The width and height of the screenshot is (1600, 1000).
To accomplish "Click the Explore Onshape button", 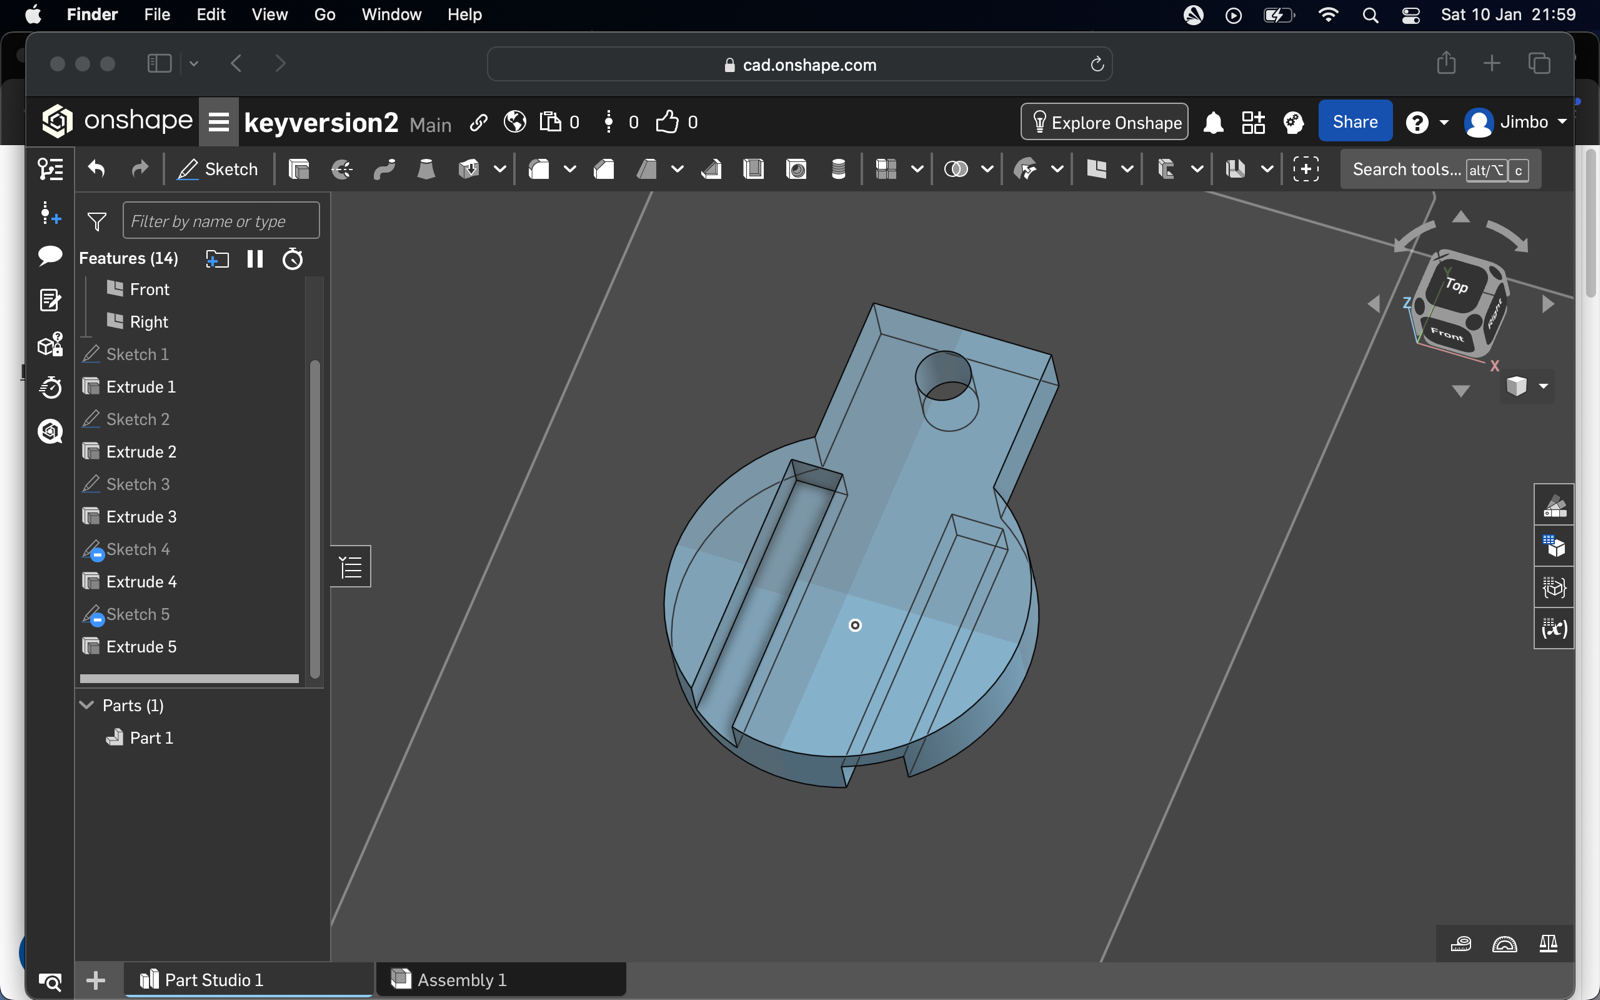I will click(x=1104, y=122).
